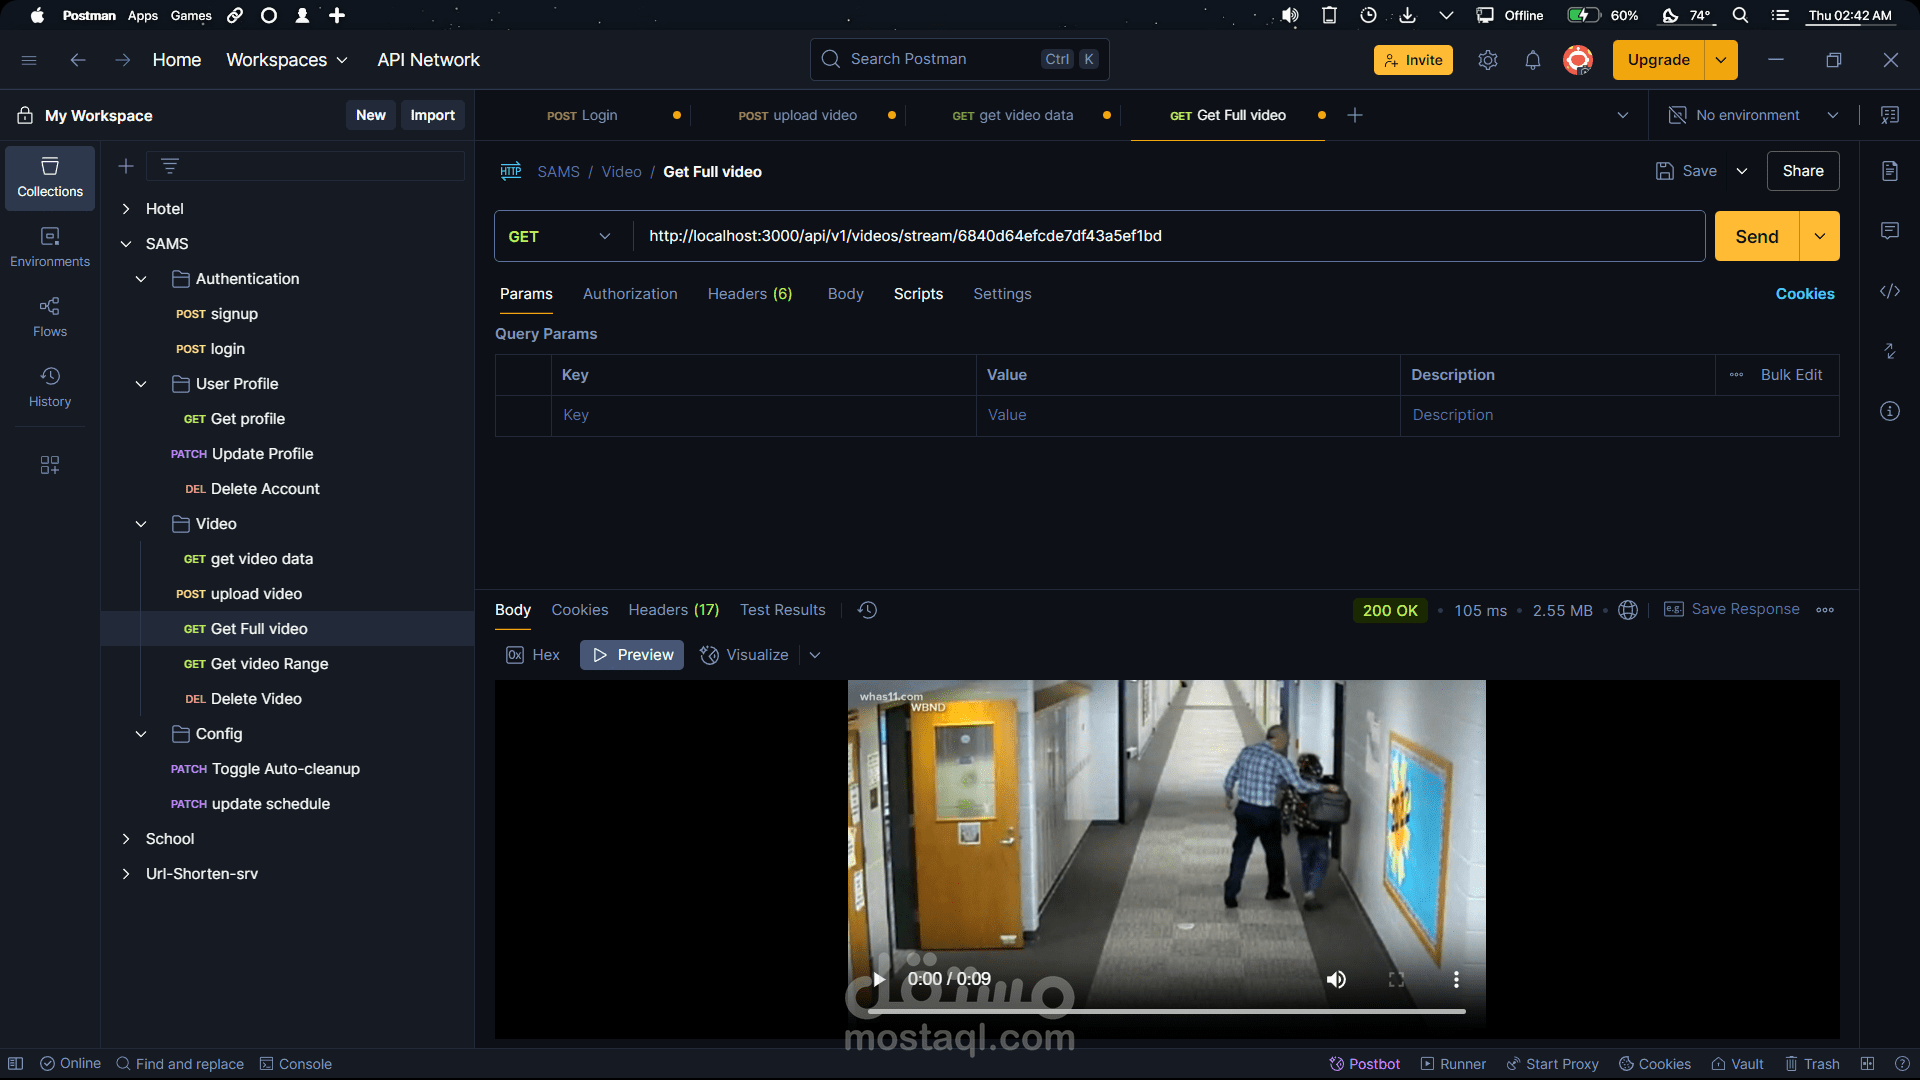The width and height of the screenshot is (1920, 1080).
Task: Open the Flows sidebar panel
Action: (50, 317)
